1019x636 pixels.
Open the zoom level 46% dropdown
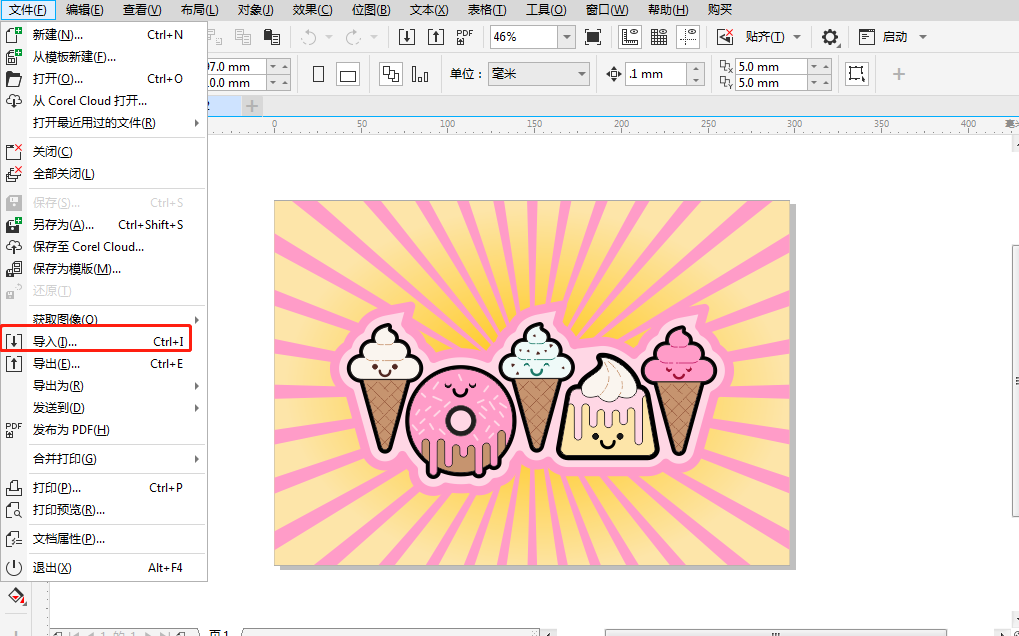(x=567, y=37)
